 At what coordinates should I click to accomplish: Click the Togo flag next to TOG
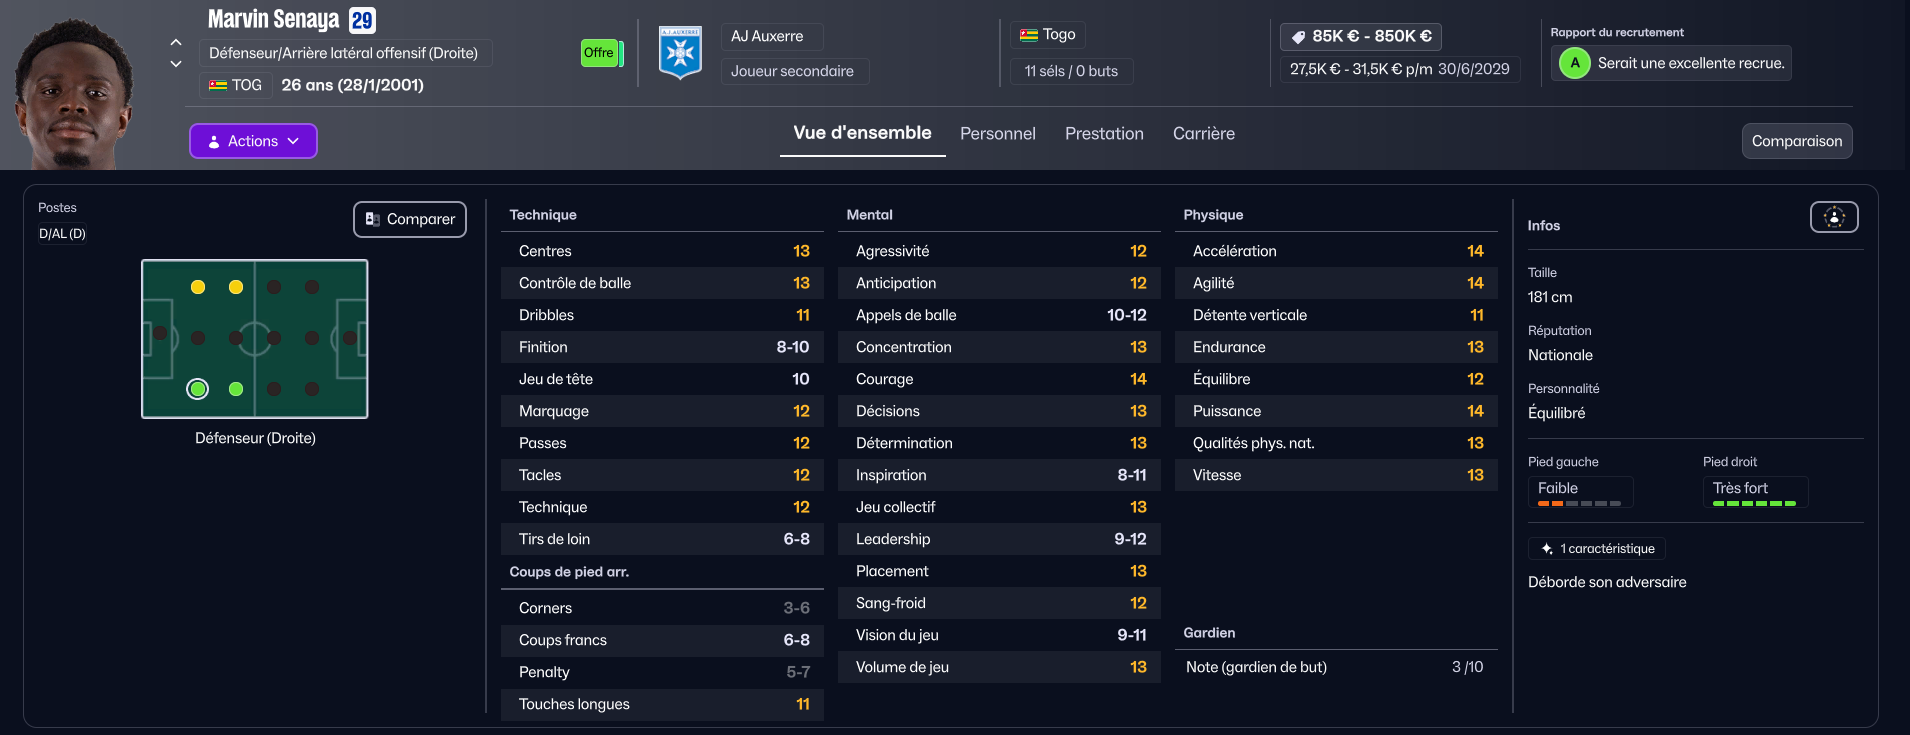218,85
